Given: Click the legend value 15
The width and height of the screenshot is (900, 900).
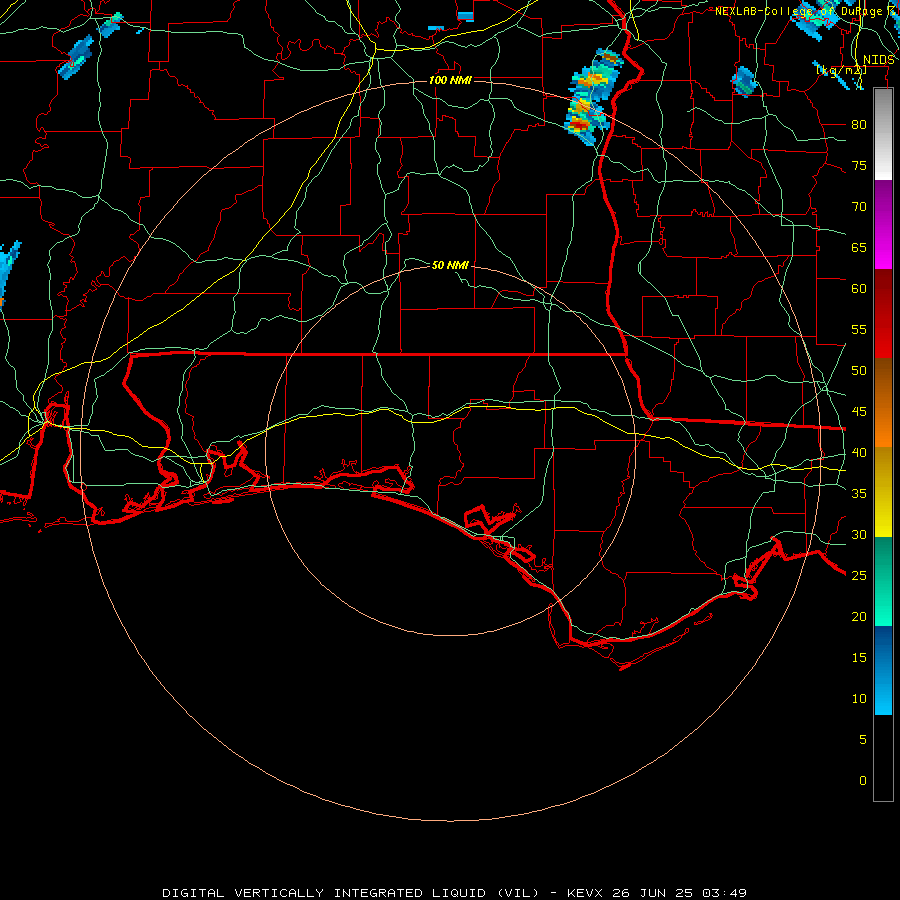Looking at the screenshot, I should (x=859, y=657).
